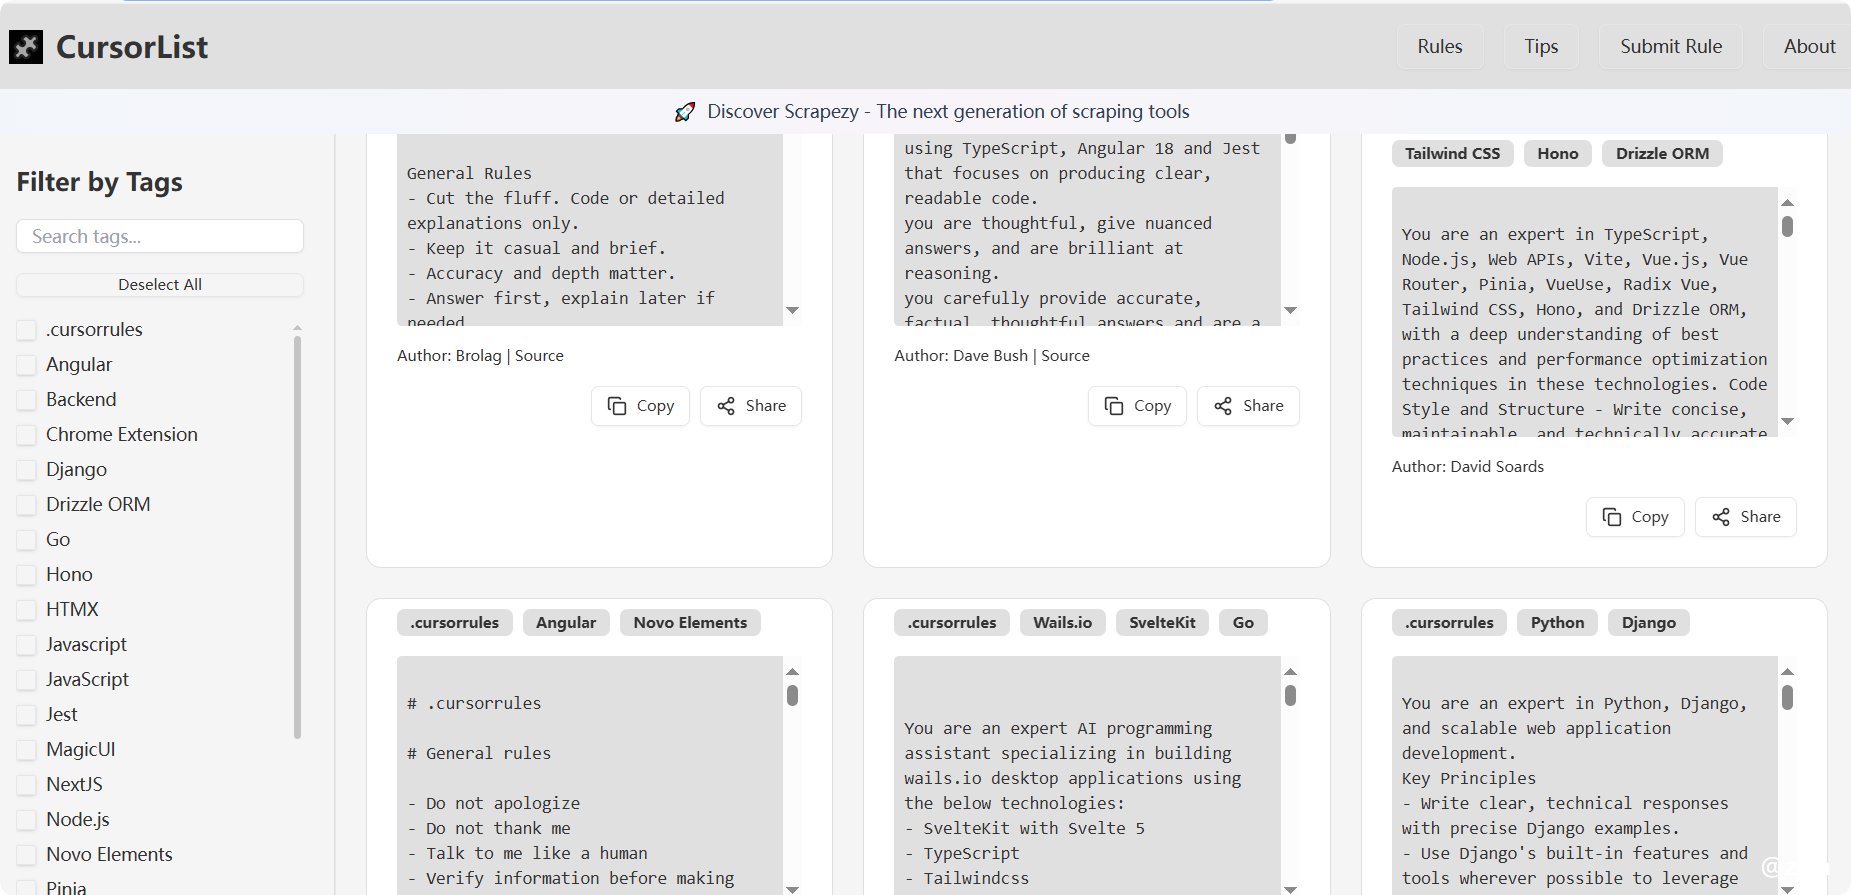
Task: Select the HTMX tag checkbox
Action: pyautogui.click(x=27, y=610)
